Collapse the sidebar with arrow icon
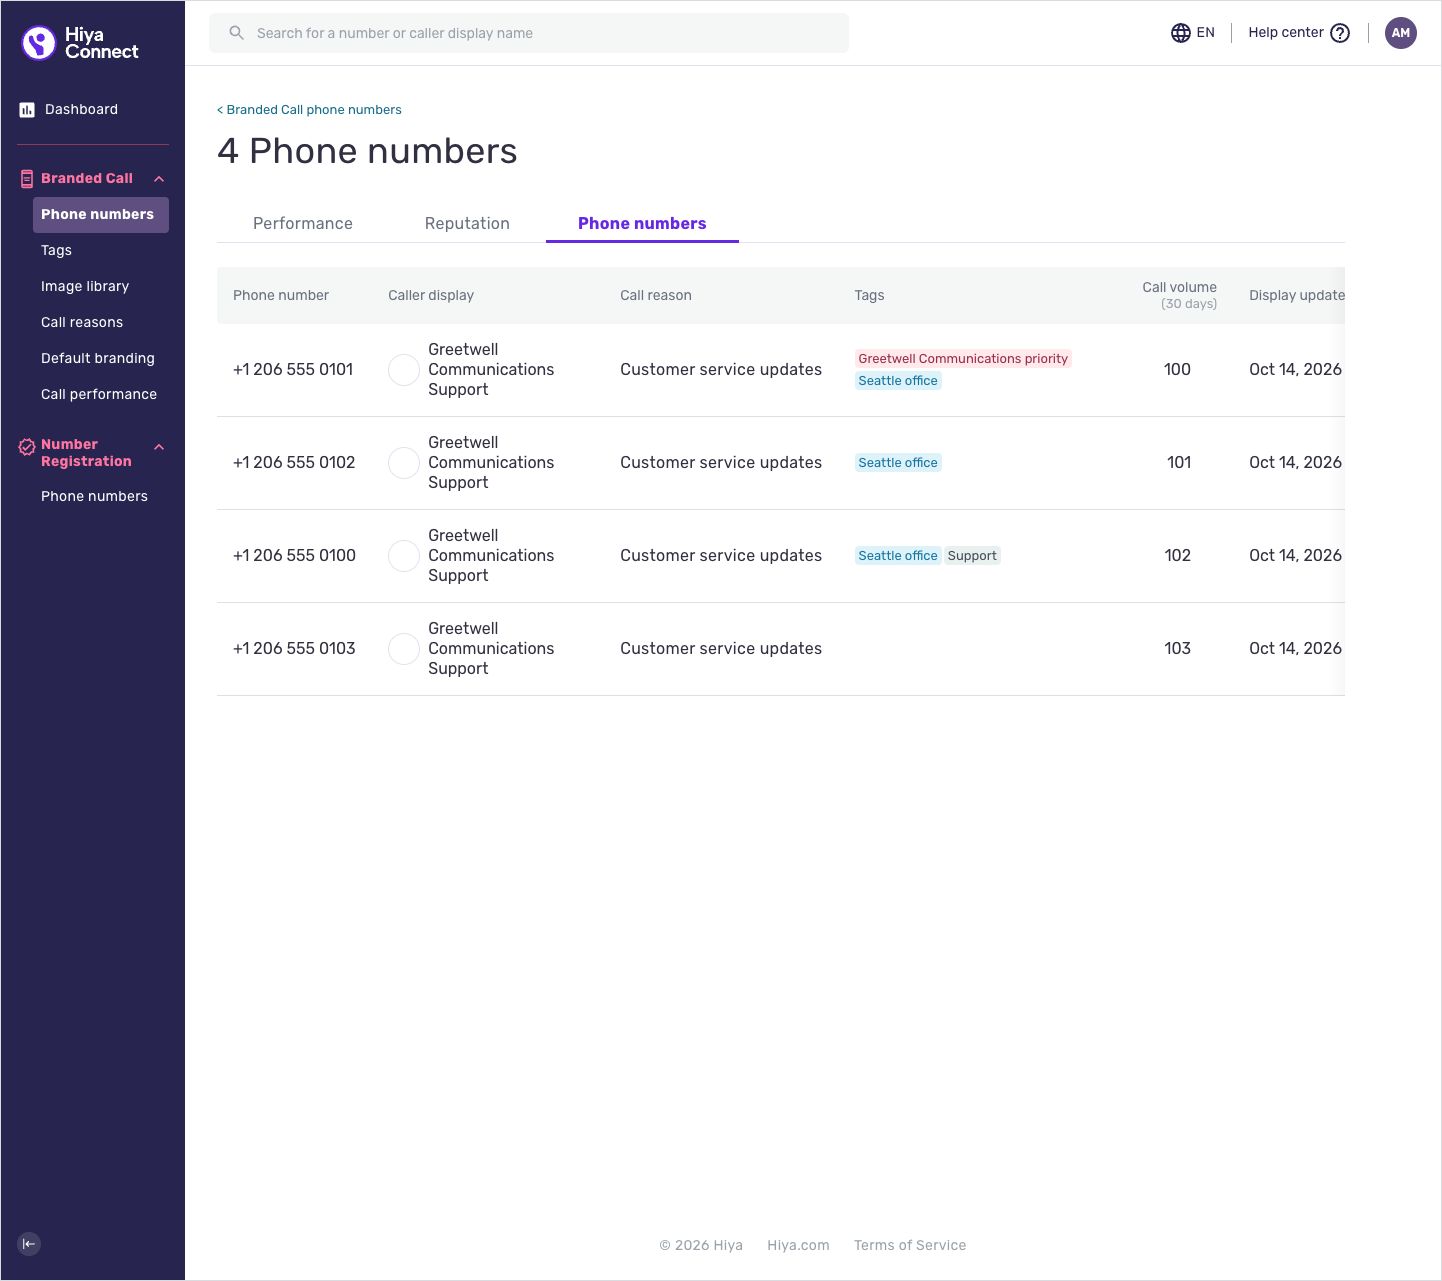Screen dimensions: 1442x1281 click(x=29, y=1244)
